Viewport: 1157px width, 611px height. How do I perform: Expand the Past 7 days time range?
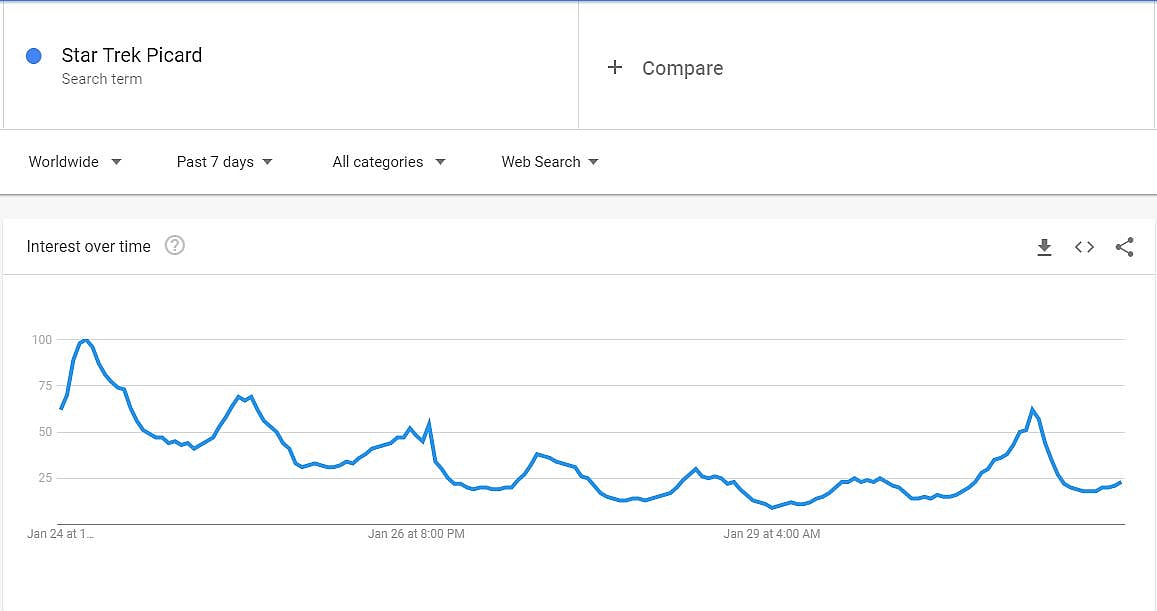point(224,162)
